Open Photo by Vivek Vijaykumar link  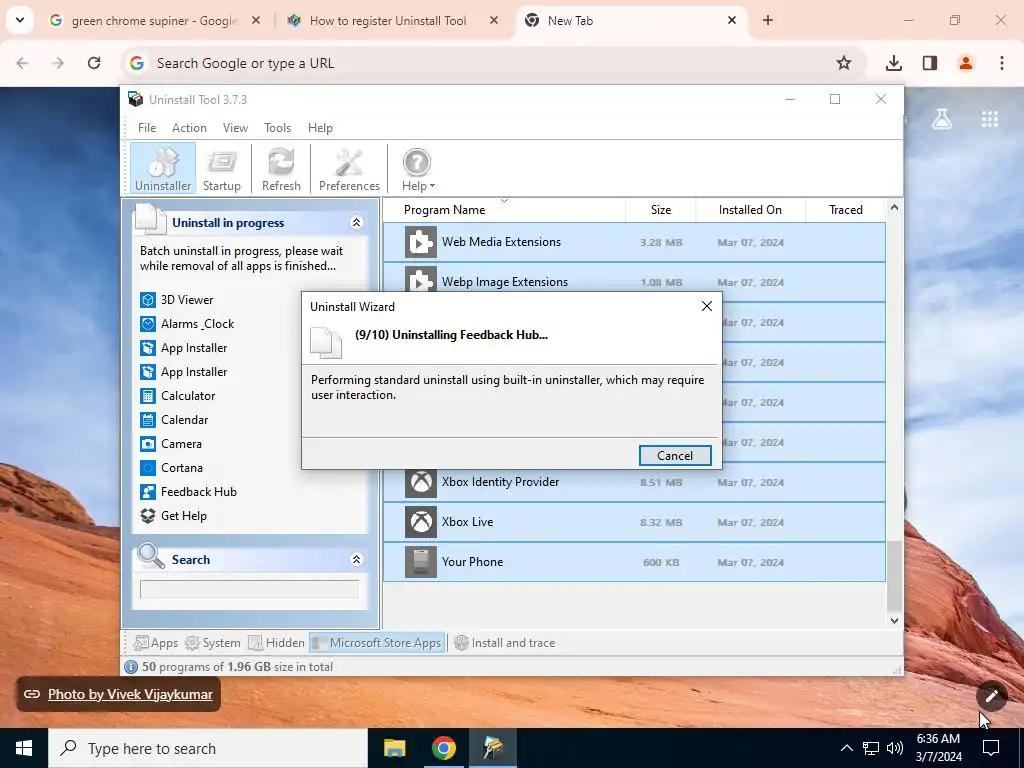[x=130, y=694]
